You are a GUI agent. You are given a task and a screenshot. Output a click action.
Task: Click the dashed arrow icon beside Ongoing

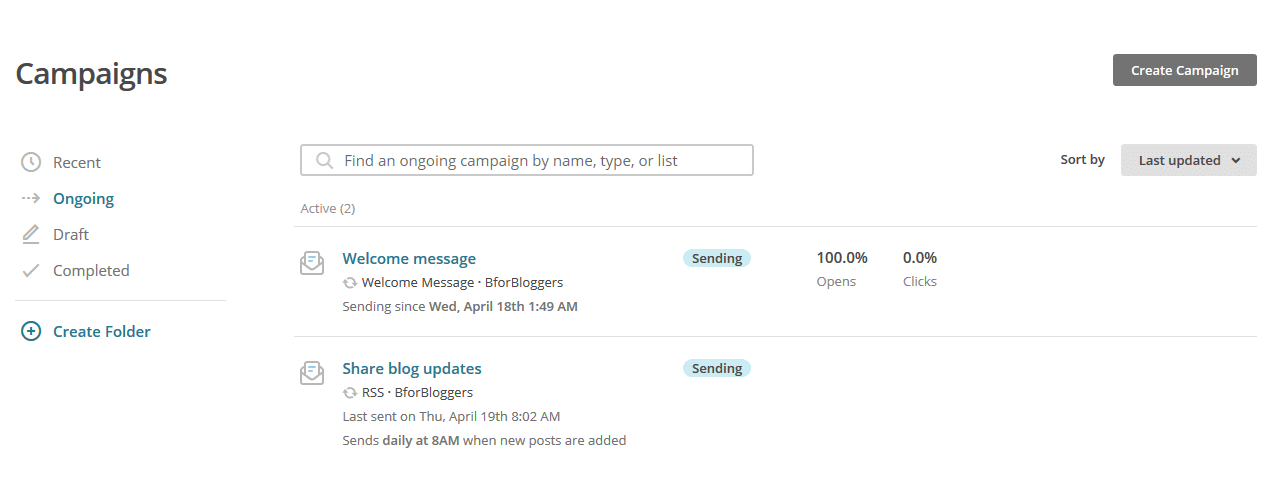point(31,198)
